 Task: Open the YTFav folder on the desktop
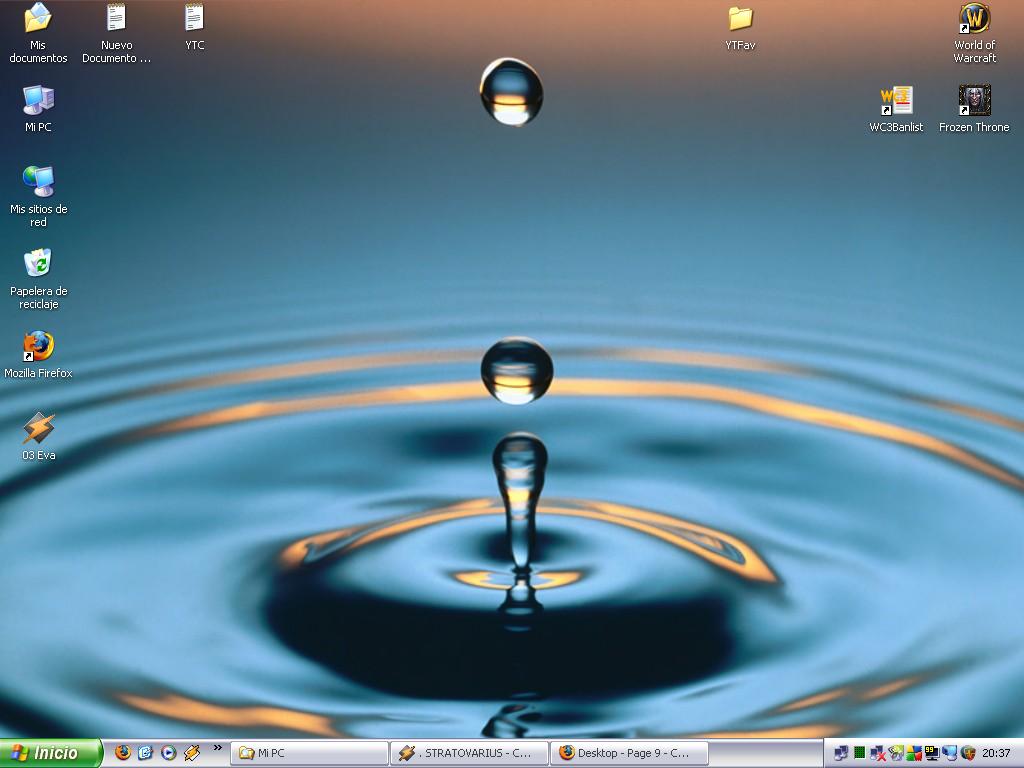740,18
